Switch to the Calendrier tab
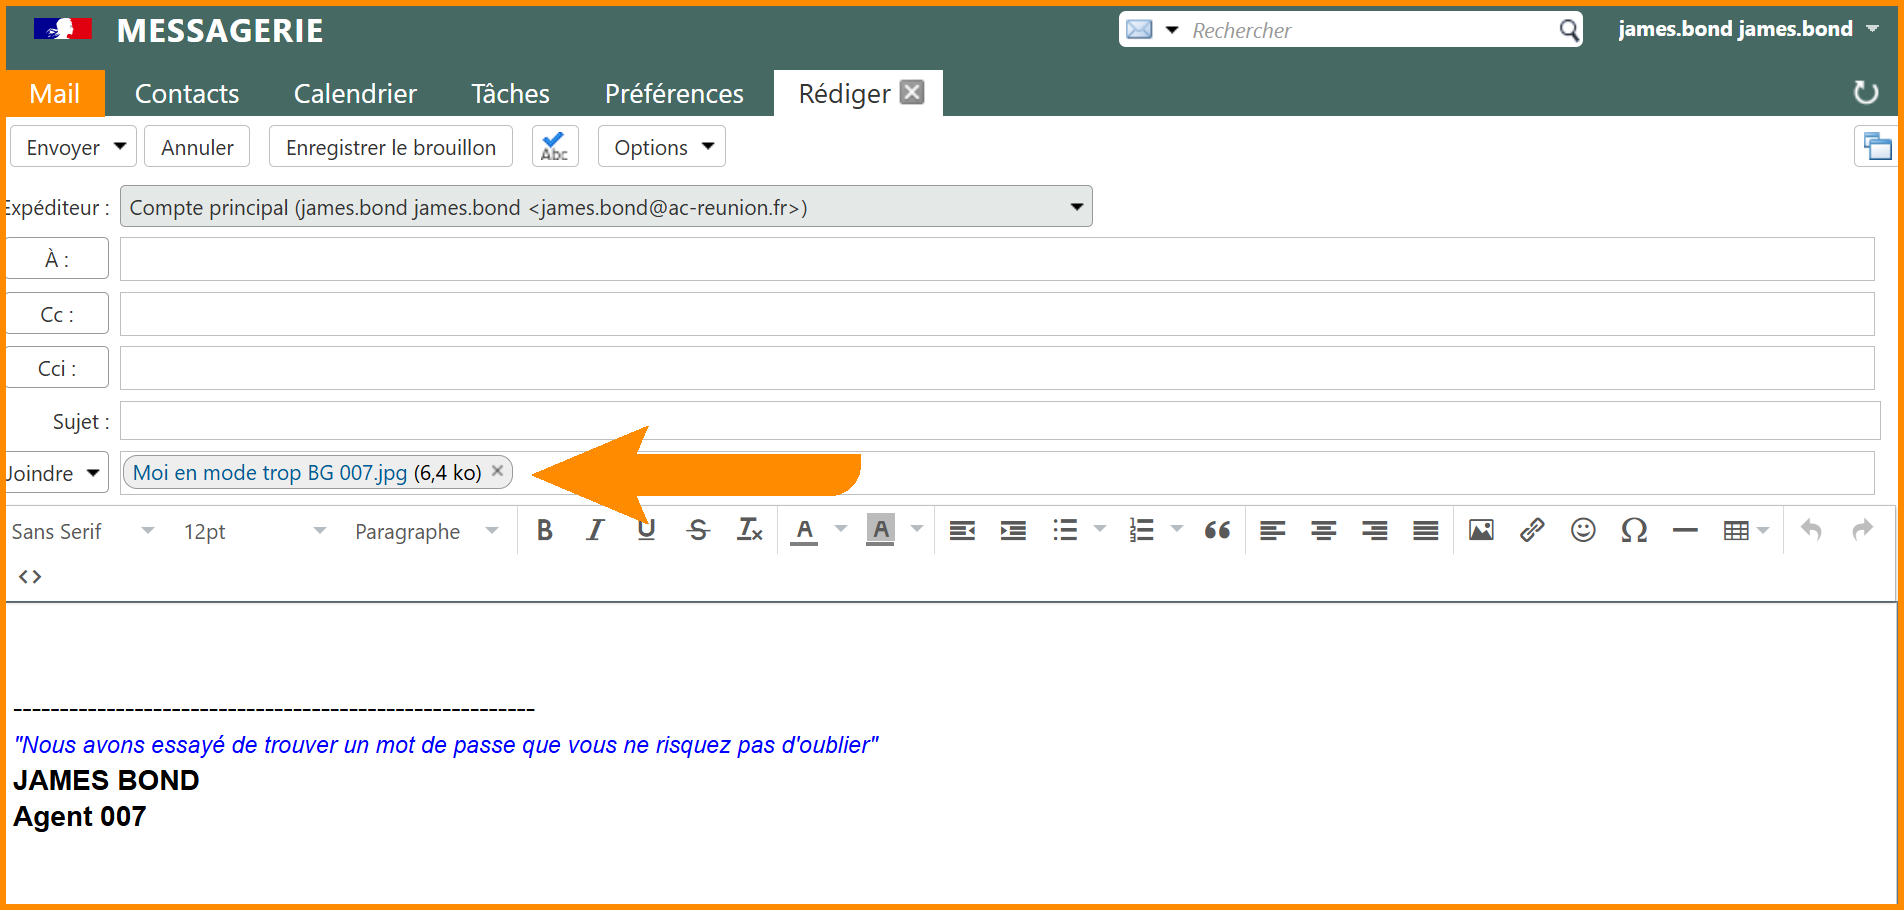The image size is (1904, 910). tap(355, 94)
